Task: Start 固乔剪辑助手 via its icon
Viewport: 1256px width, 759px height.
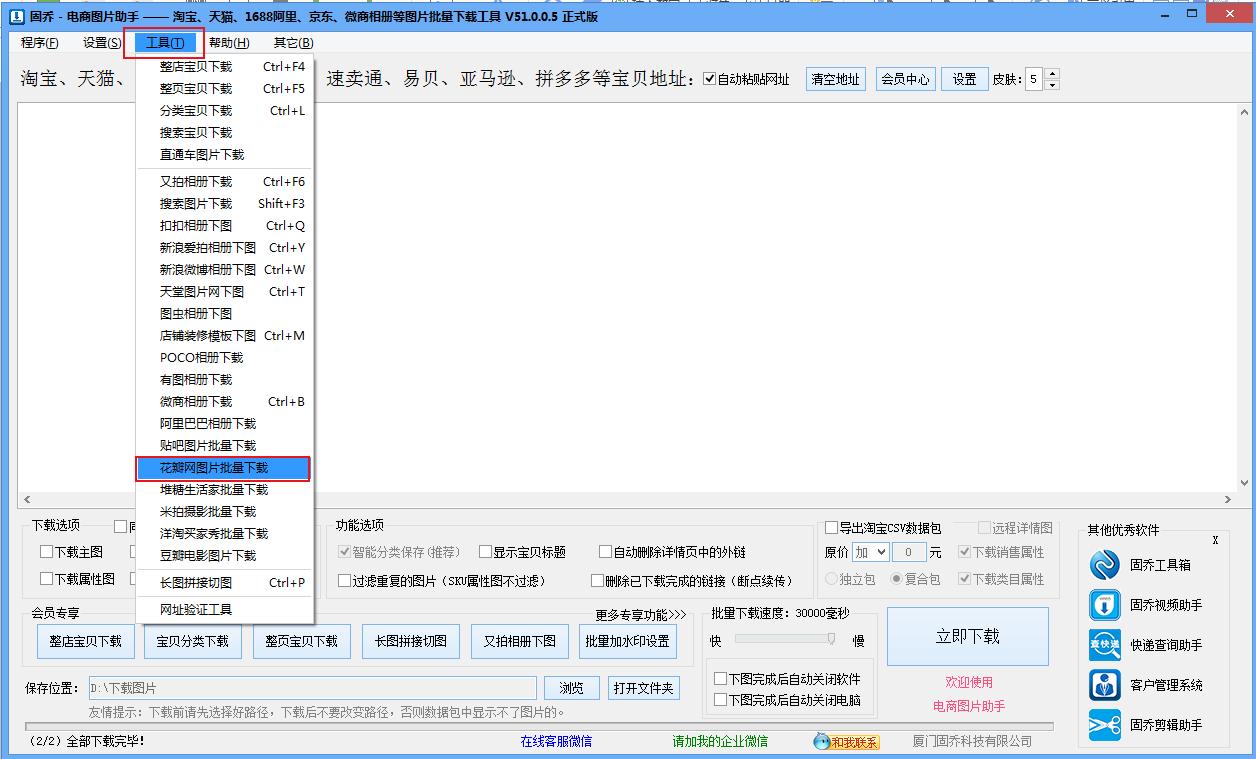Action: point(1104,723)
